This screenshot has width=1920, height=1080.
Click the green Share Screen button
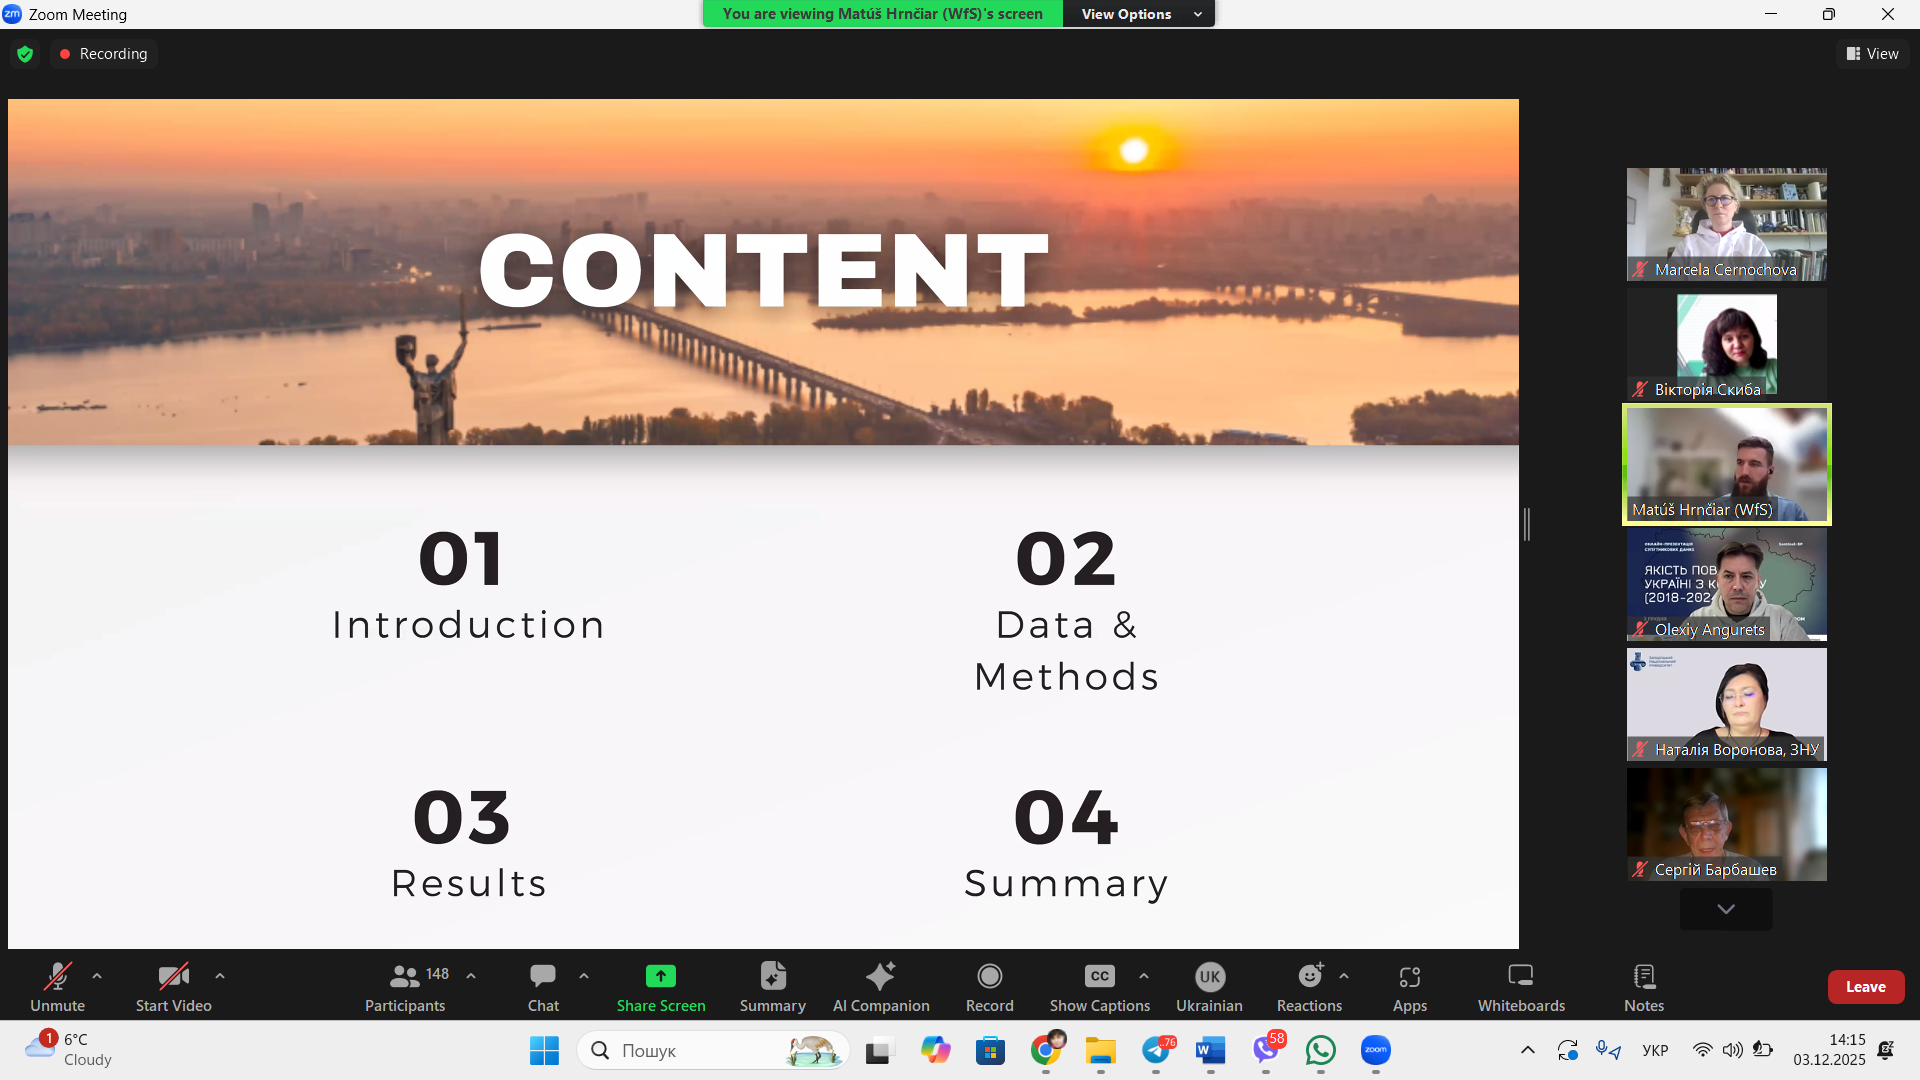click(x=661, y=985)
